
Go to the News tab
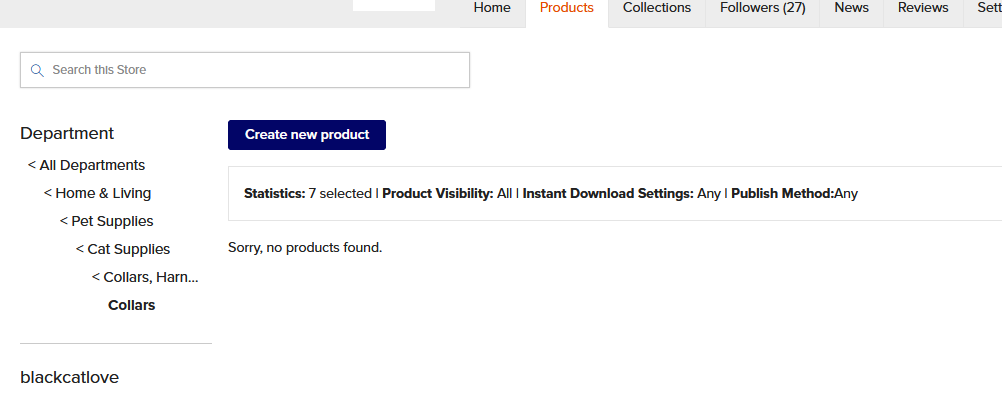851,8
